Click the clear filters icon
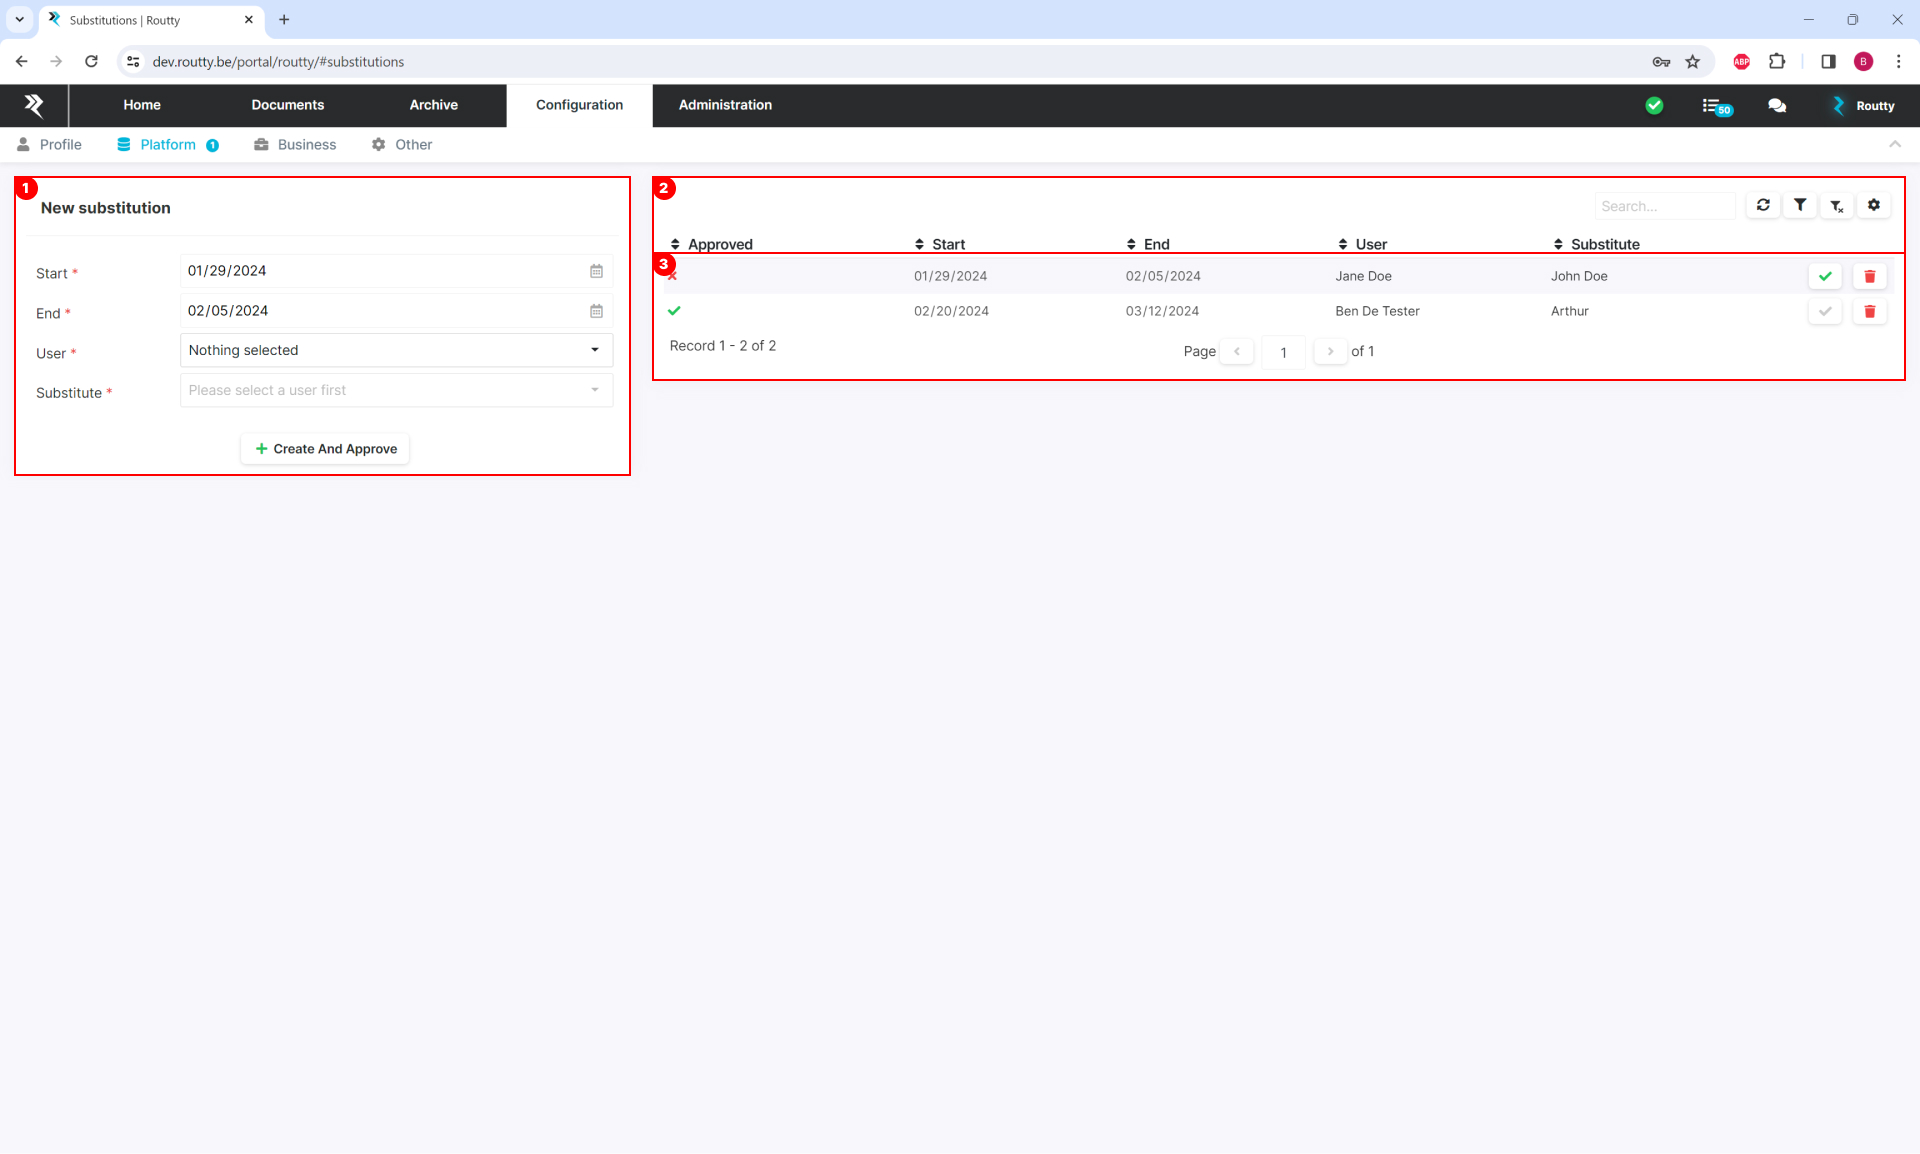The image size is (1920, 1154). click(x=1837, y=206)
